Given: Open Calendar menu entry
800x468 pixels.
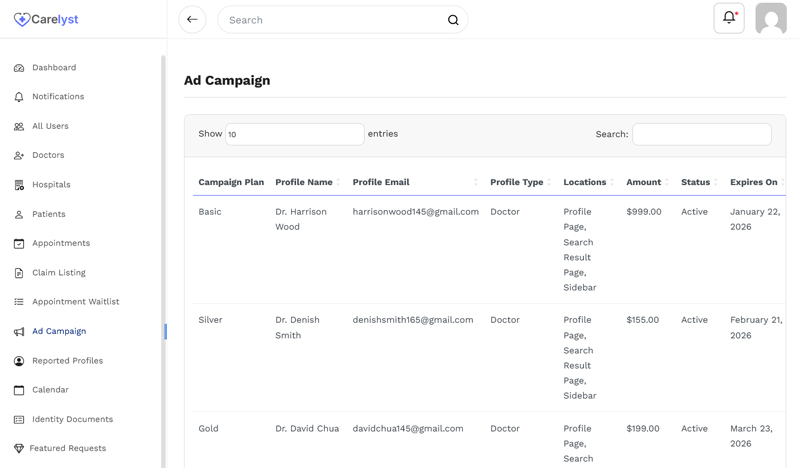Looking at the screenshot, I should (x=50, y=389).
